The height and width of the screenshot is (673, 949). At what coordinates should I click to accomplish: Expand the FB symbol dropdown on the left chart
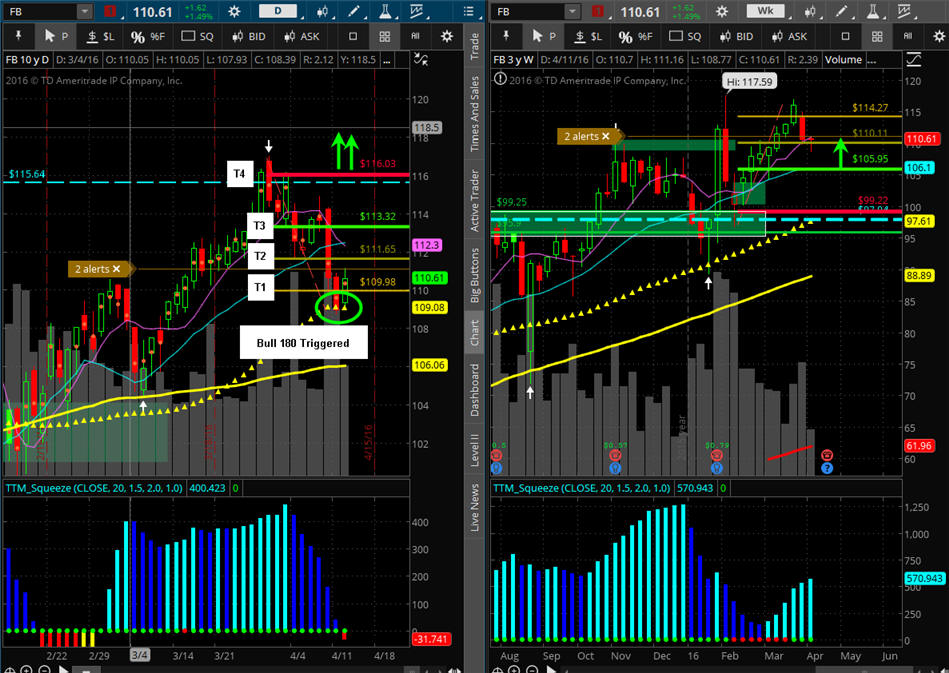pos(84,12)
